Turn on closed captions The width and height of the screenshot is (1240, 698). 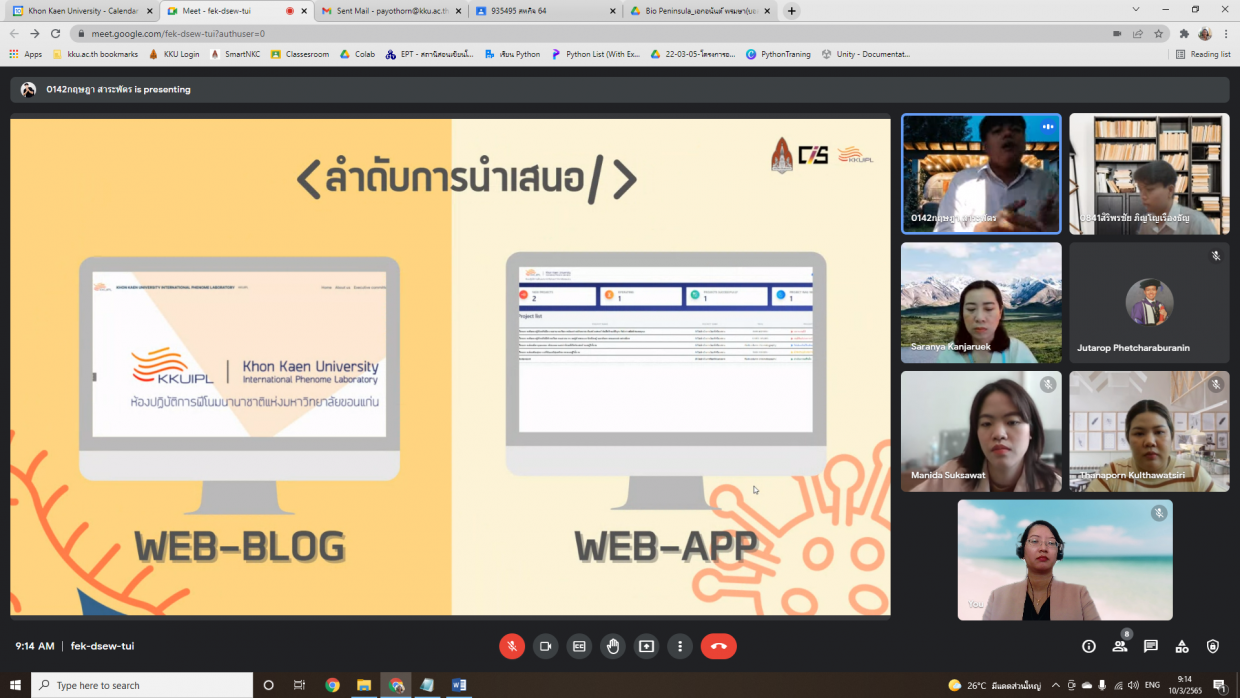coord(579,646)
